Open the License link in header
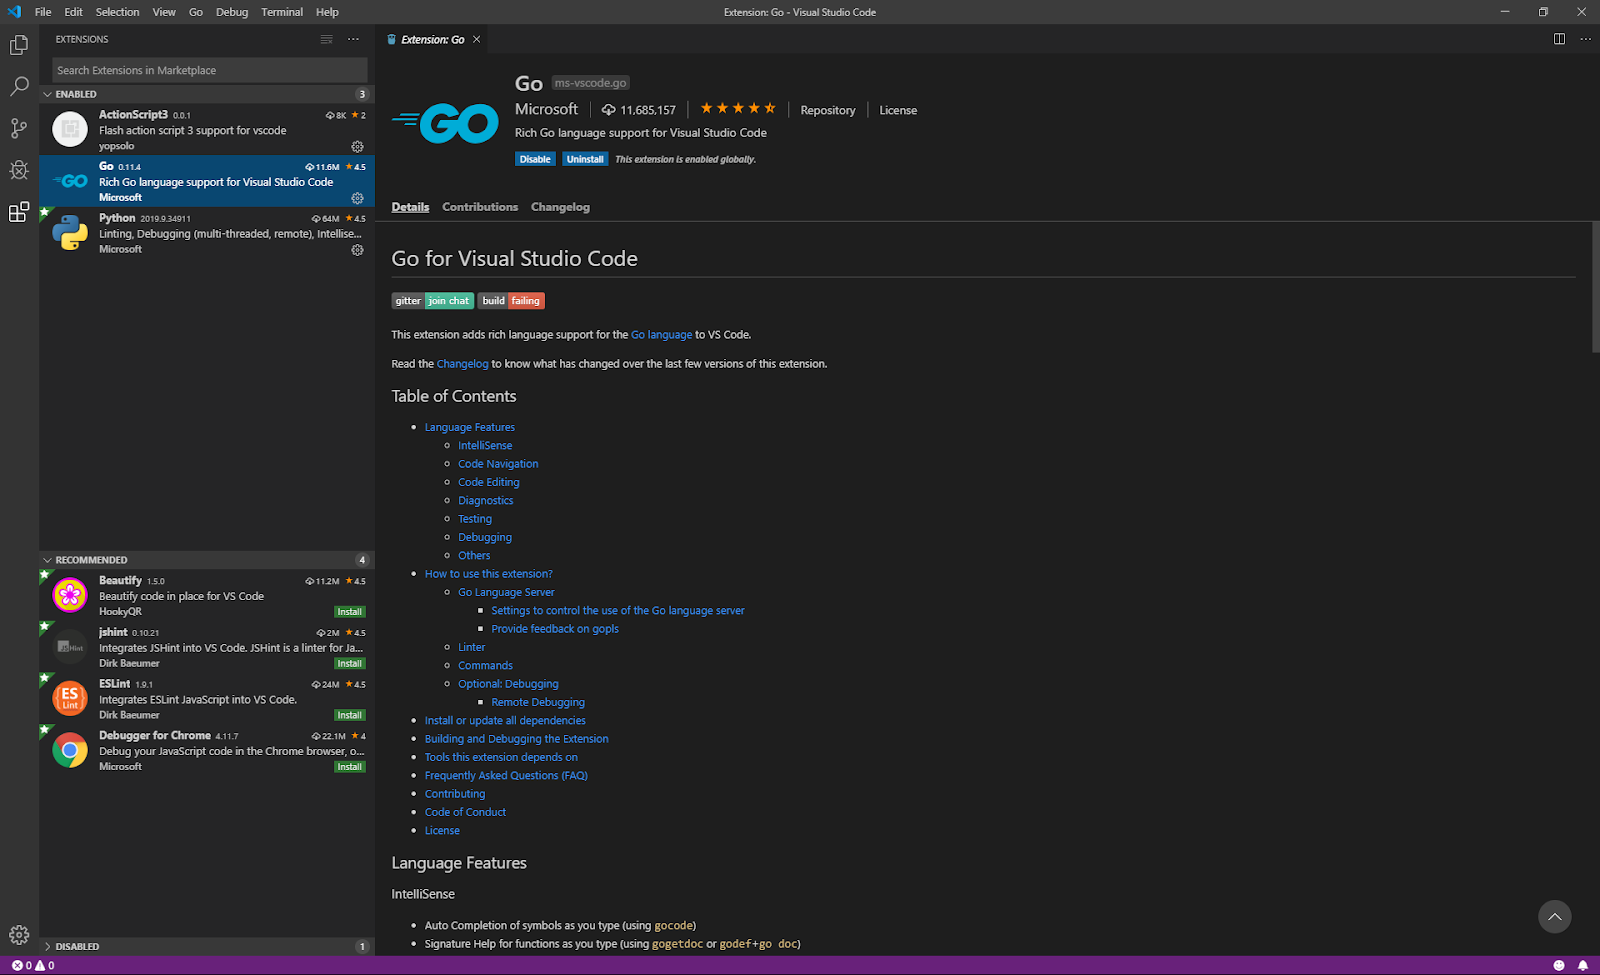This screenshot has width=1600, height=975. click(x=898, y=110)
